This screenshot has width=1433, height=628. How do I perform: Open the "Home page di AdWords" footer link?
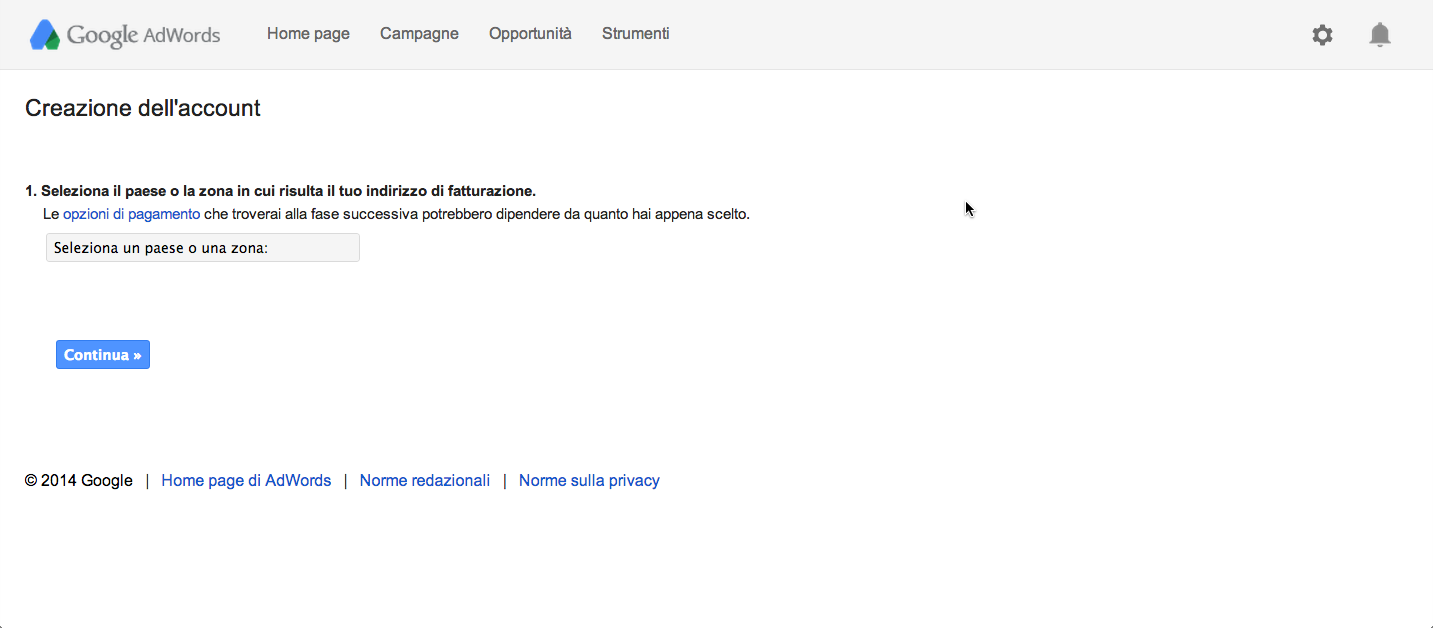coord(246,481)
